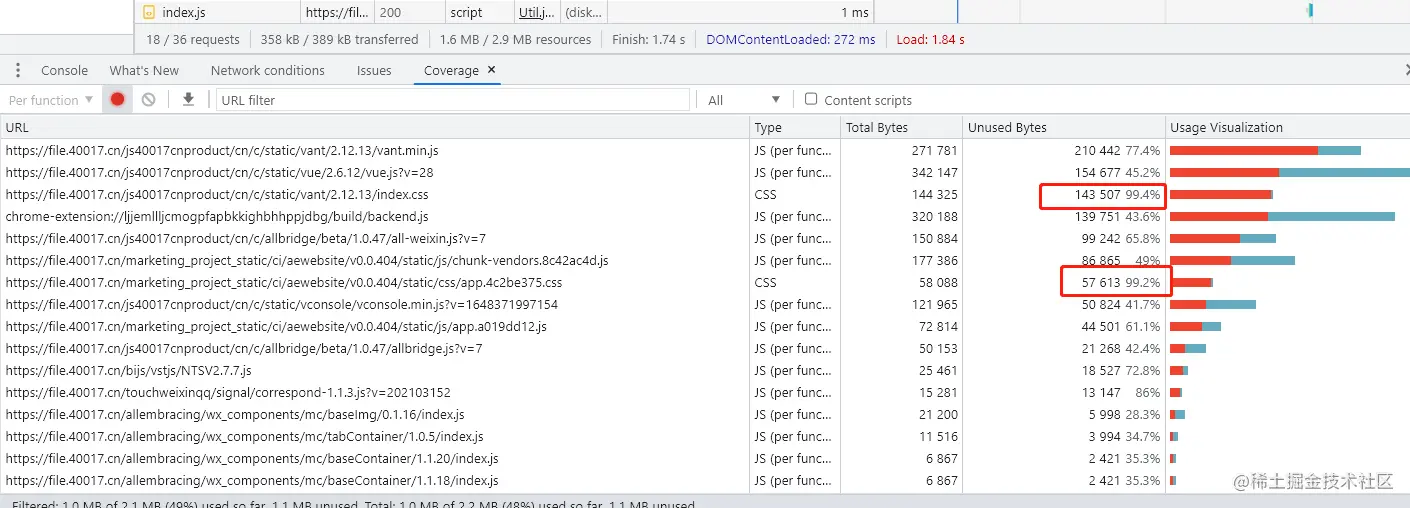Select the vant.min.js coverage row
1410x508 pixels.
point(705,150)
